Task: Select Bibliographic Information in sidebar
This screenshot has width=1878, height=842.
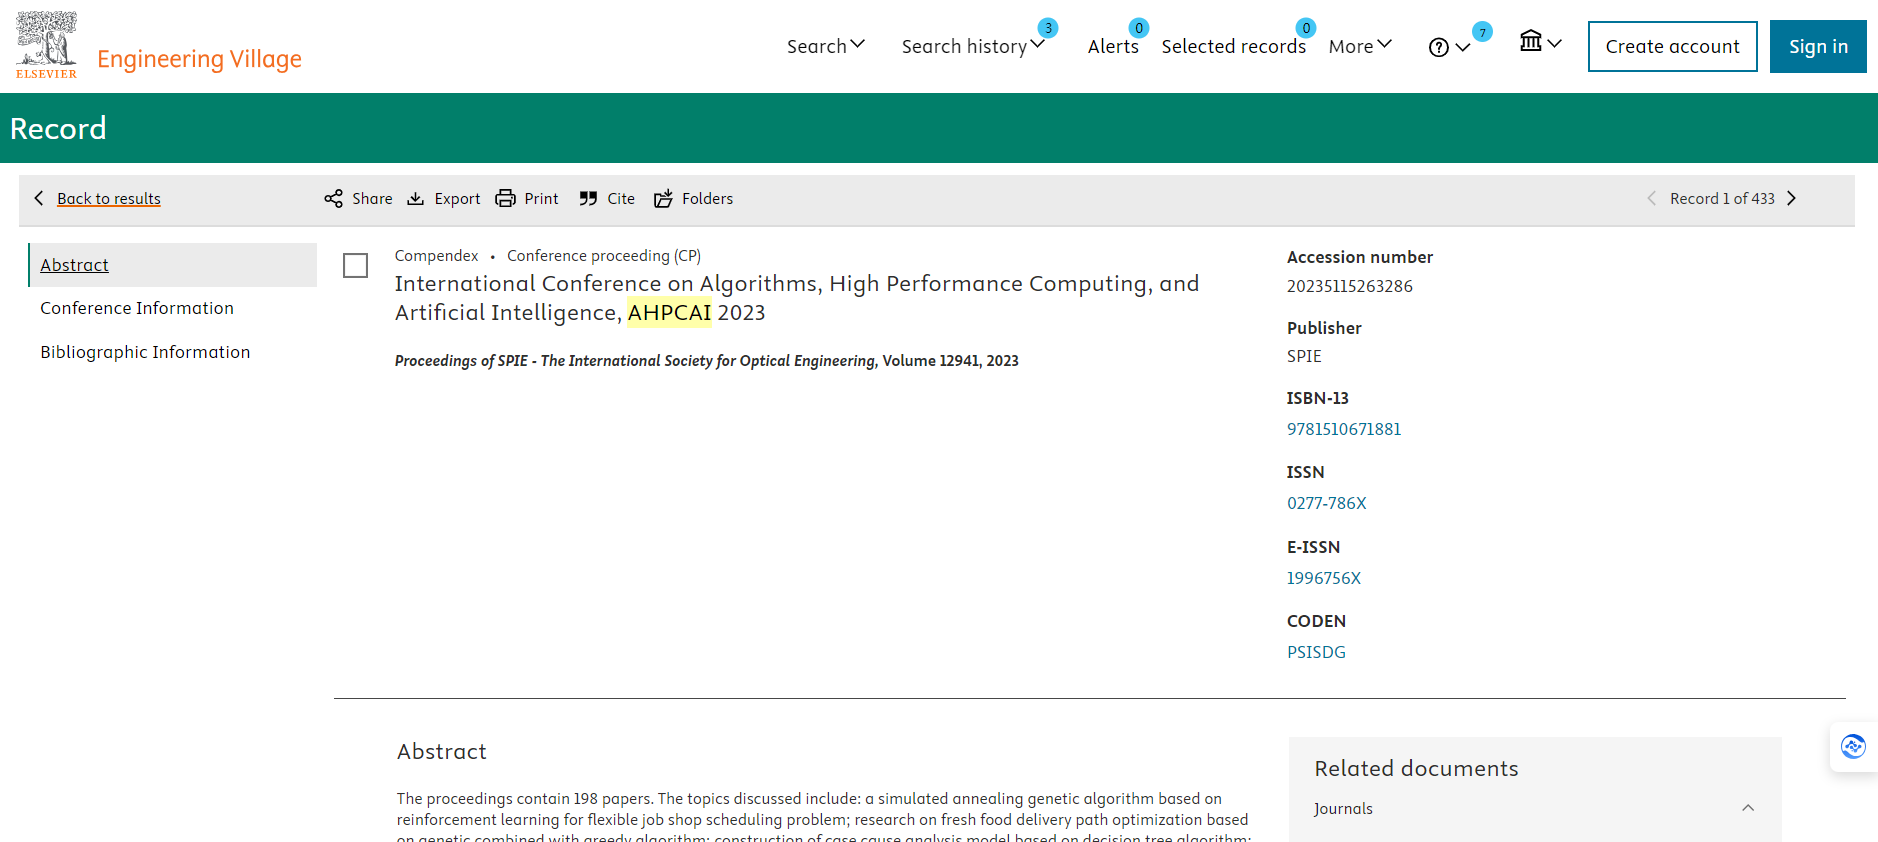Action: click(145, 352)
